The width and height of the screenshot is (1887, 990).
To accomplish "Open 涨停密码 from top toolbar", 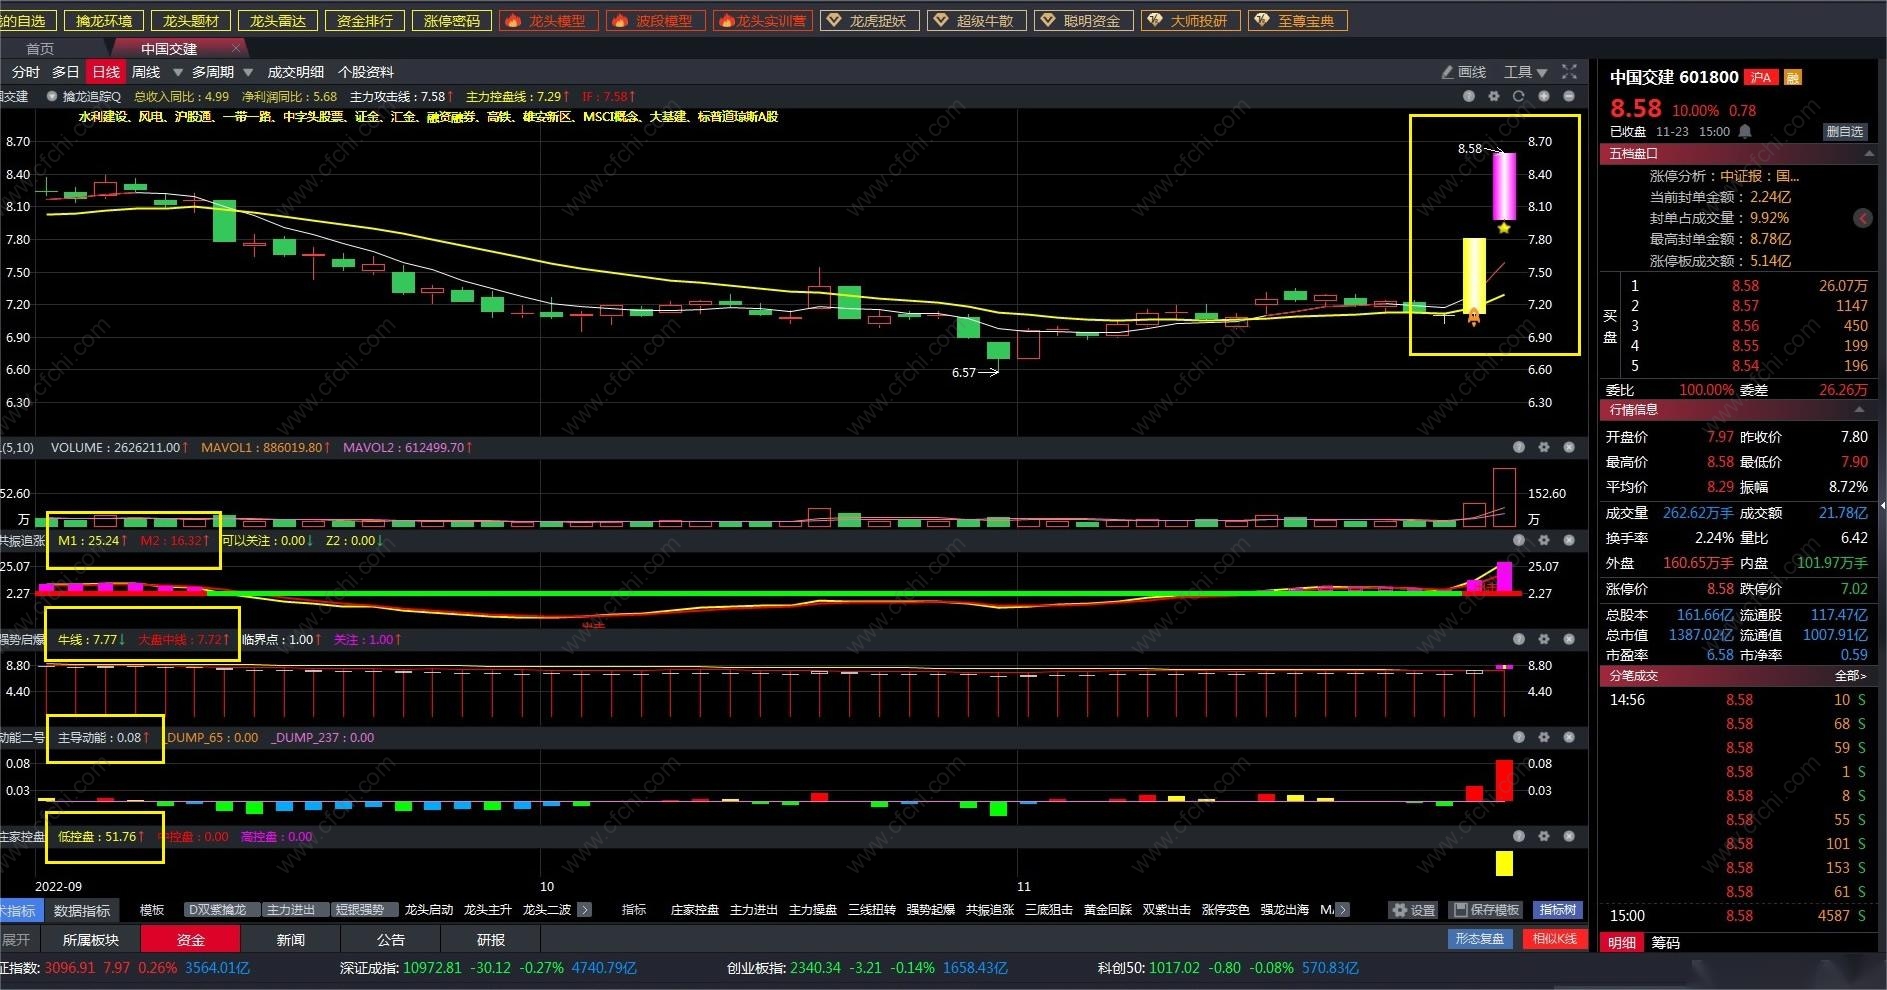I will point(452,20).
